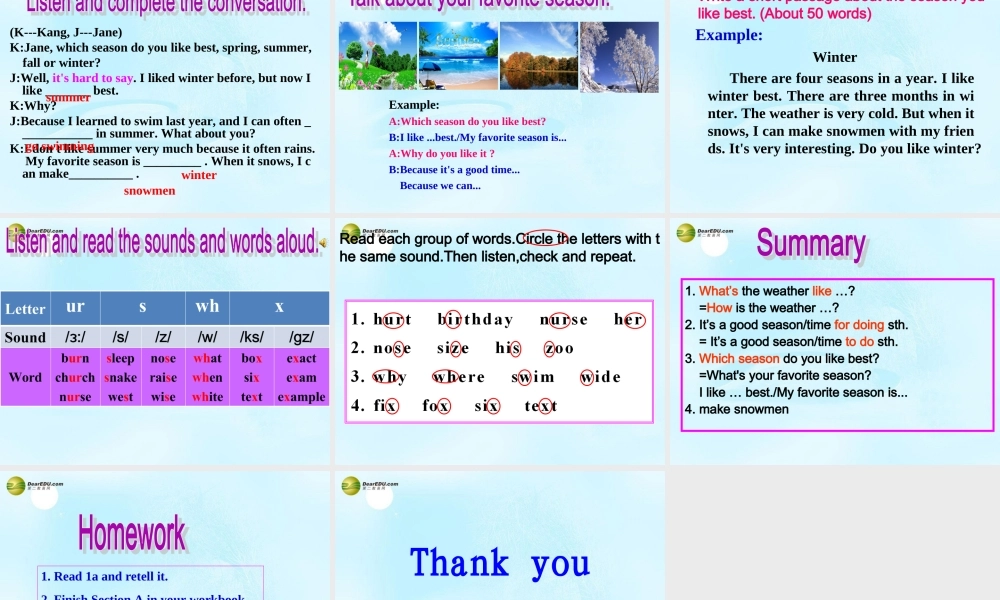Screen dimensions: 1000x600
Task: Select the 'Sound' row header
Action: pyautogui.click(x=24, y=337)
